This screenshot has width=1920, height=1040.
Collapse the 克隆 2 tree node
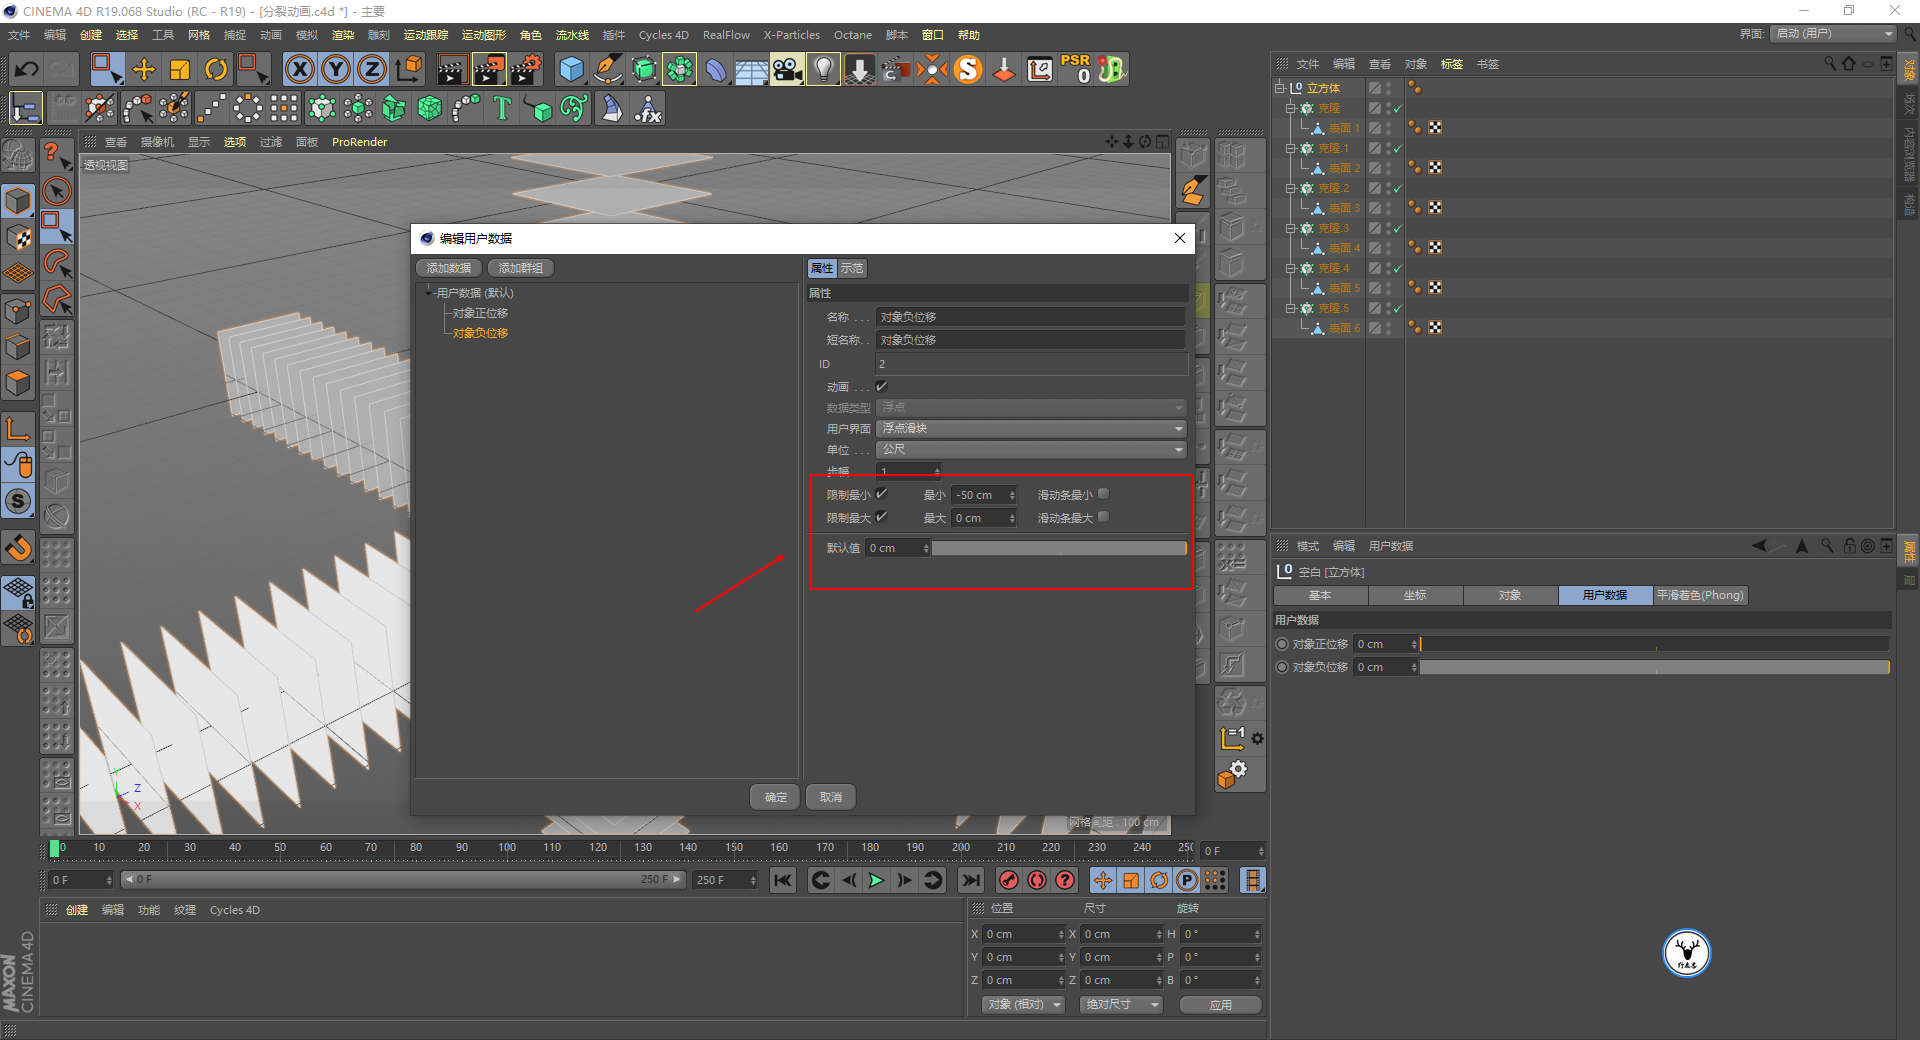point(1291,188)
